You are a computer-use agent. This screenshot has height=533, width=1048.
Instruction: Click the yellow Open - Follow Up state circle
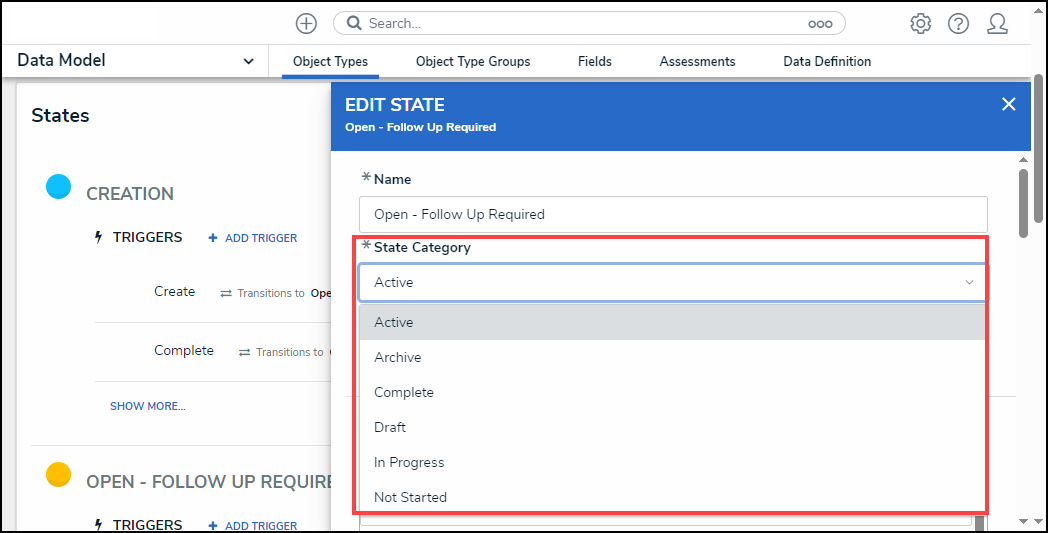[x=59, y=474]
